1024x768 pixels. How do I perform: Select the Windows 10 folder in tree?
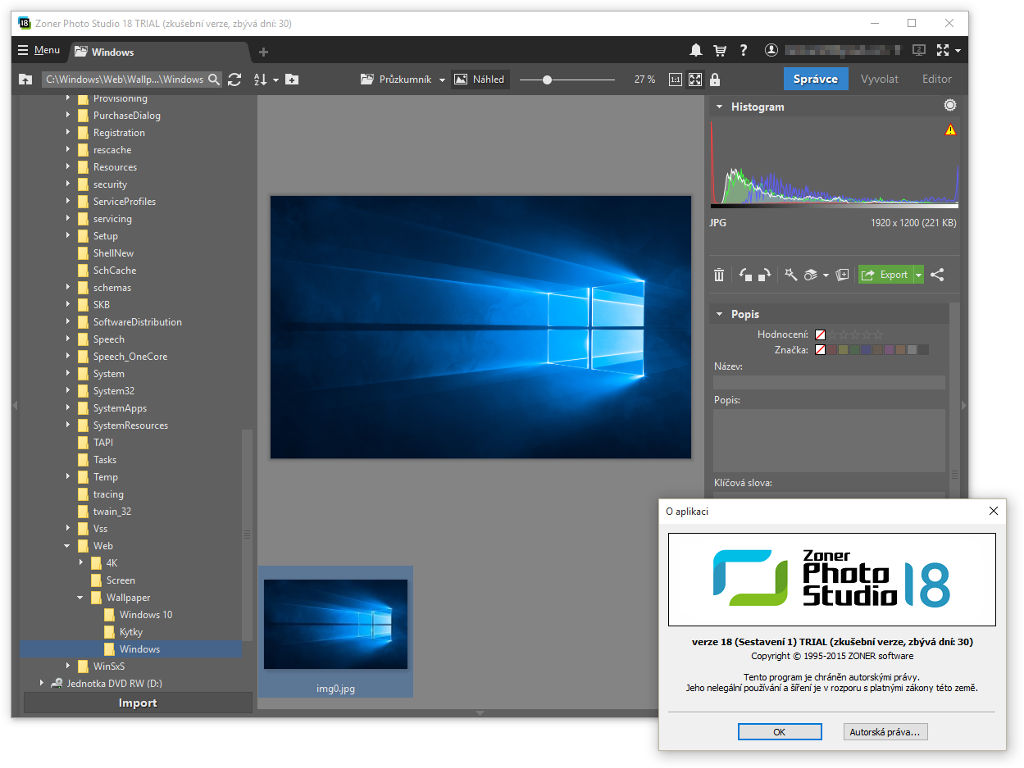pos(146,615)
